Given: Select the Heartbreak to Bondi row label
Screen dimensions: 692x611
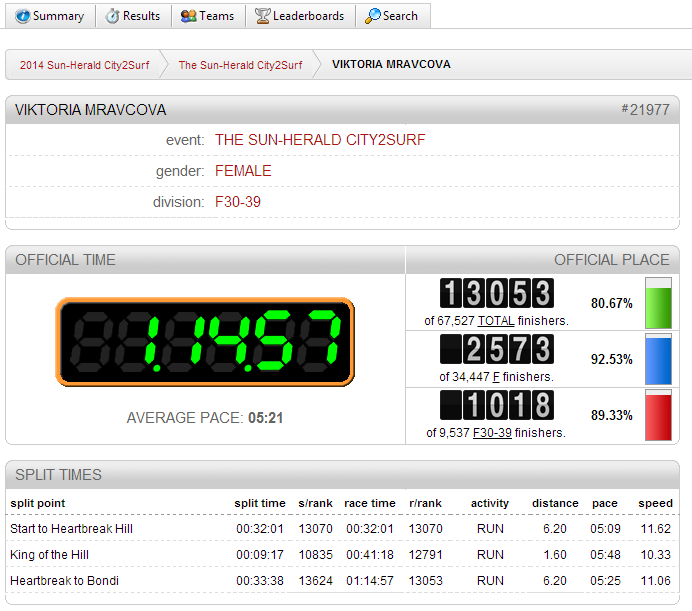Looking at the screenshot, I should (x=64, y=581).
